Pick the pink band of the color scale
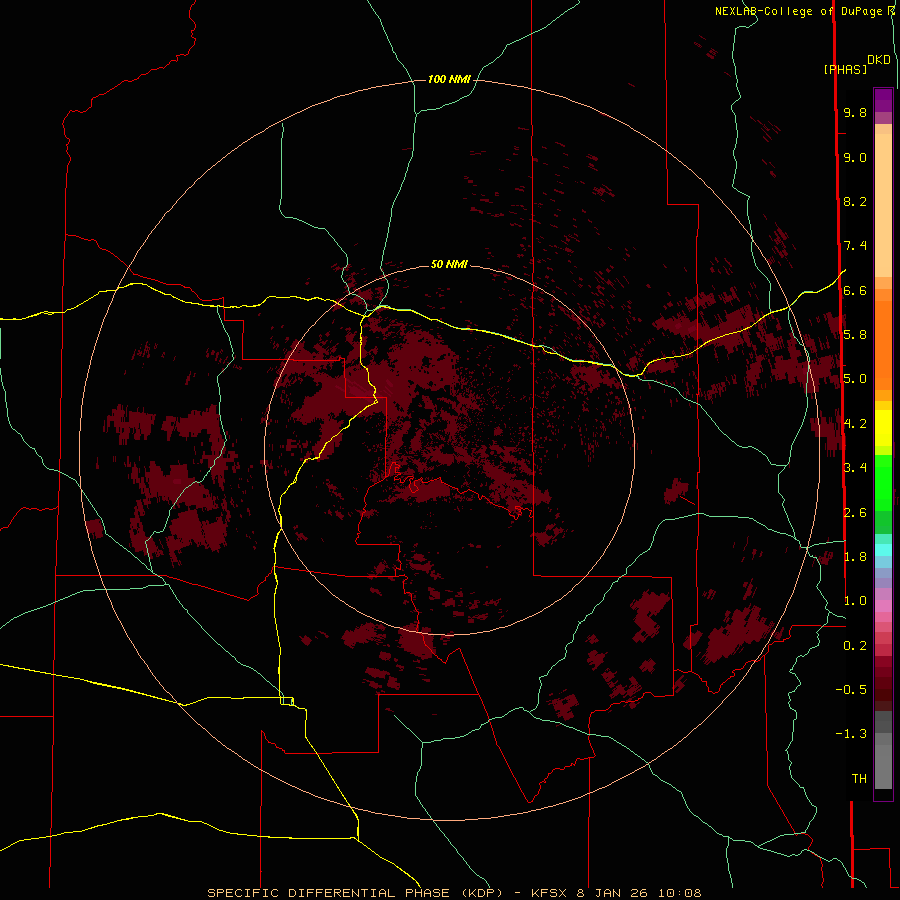The height and width of the screenshot is (900, 900). tap(883, 606)
